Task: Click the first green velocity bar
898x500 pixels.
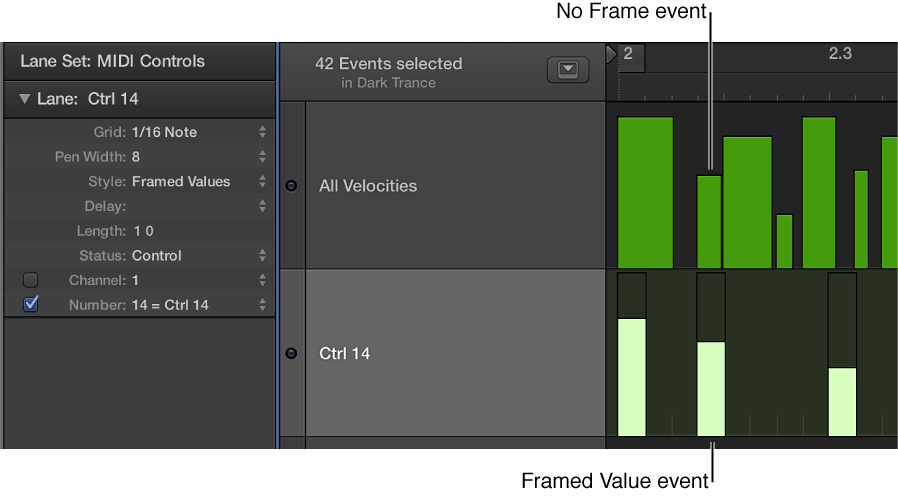Action: pos(645,192)
